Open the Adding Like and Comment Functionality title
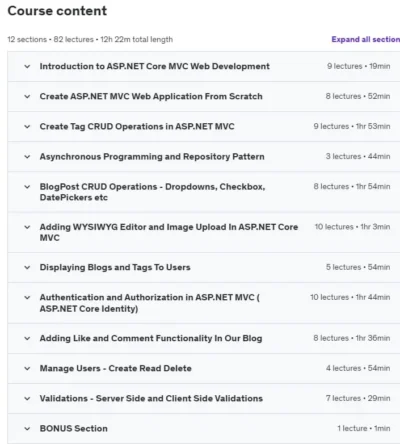Image resolution: width=400 pixels, height=444 pixels. point(151,338)
